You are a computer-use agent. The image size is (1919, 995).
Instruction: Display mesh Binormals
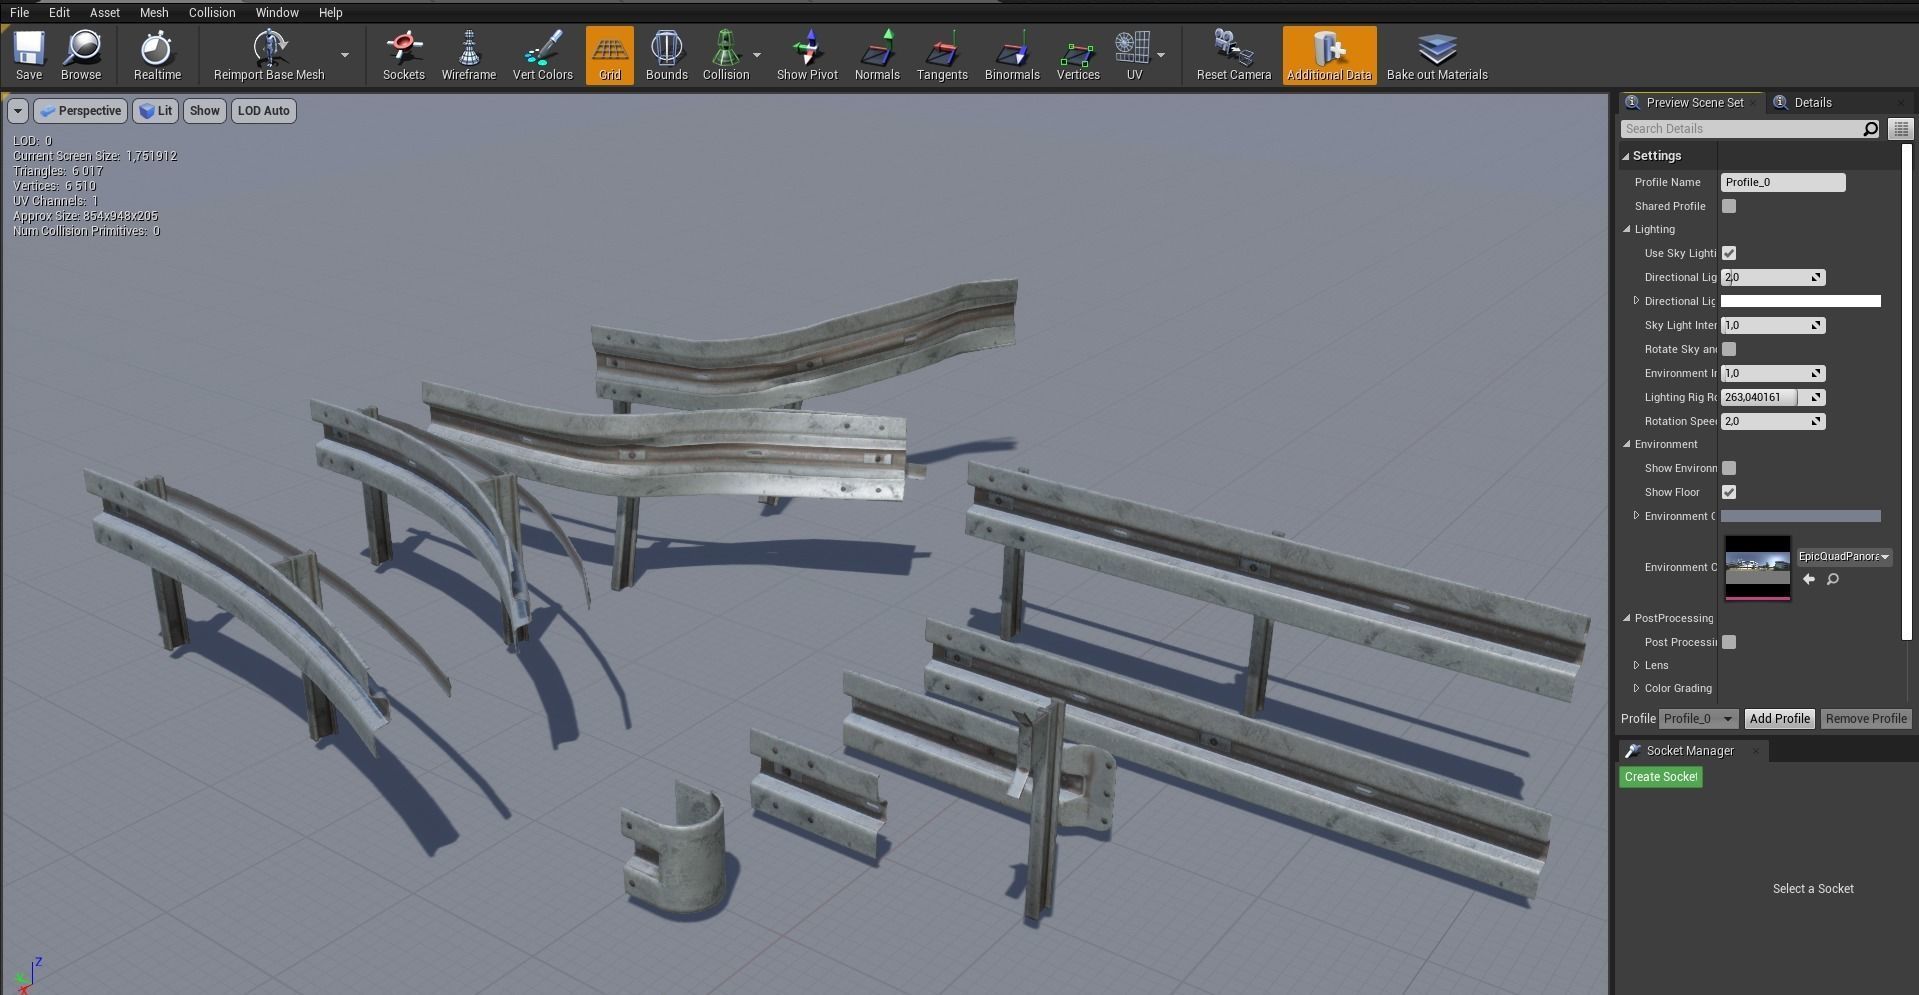click(1012, 56)
